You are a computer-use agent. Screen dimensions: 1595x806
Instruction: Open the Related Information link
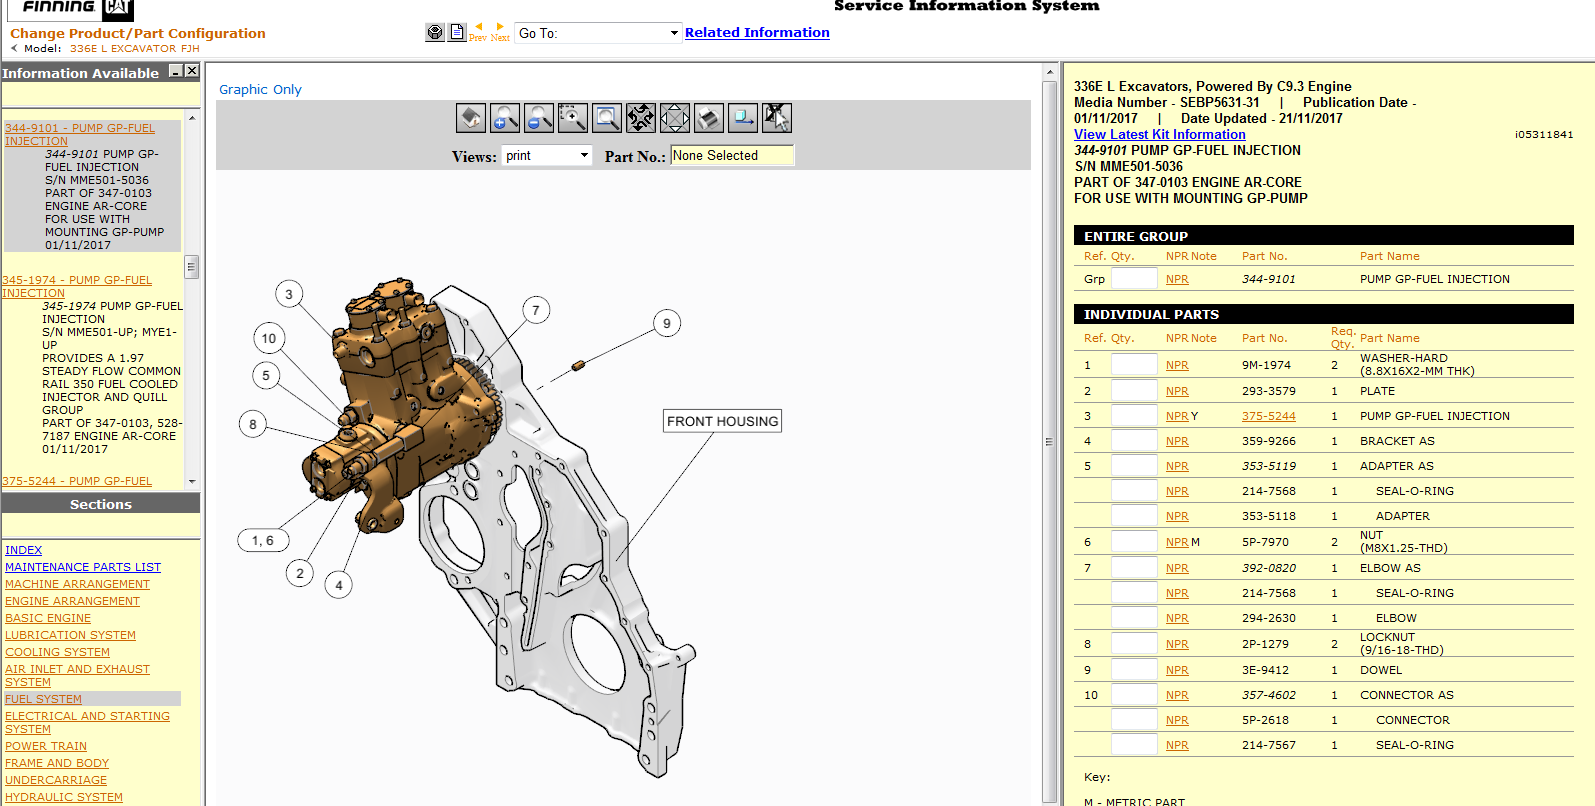(757, 32)
